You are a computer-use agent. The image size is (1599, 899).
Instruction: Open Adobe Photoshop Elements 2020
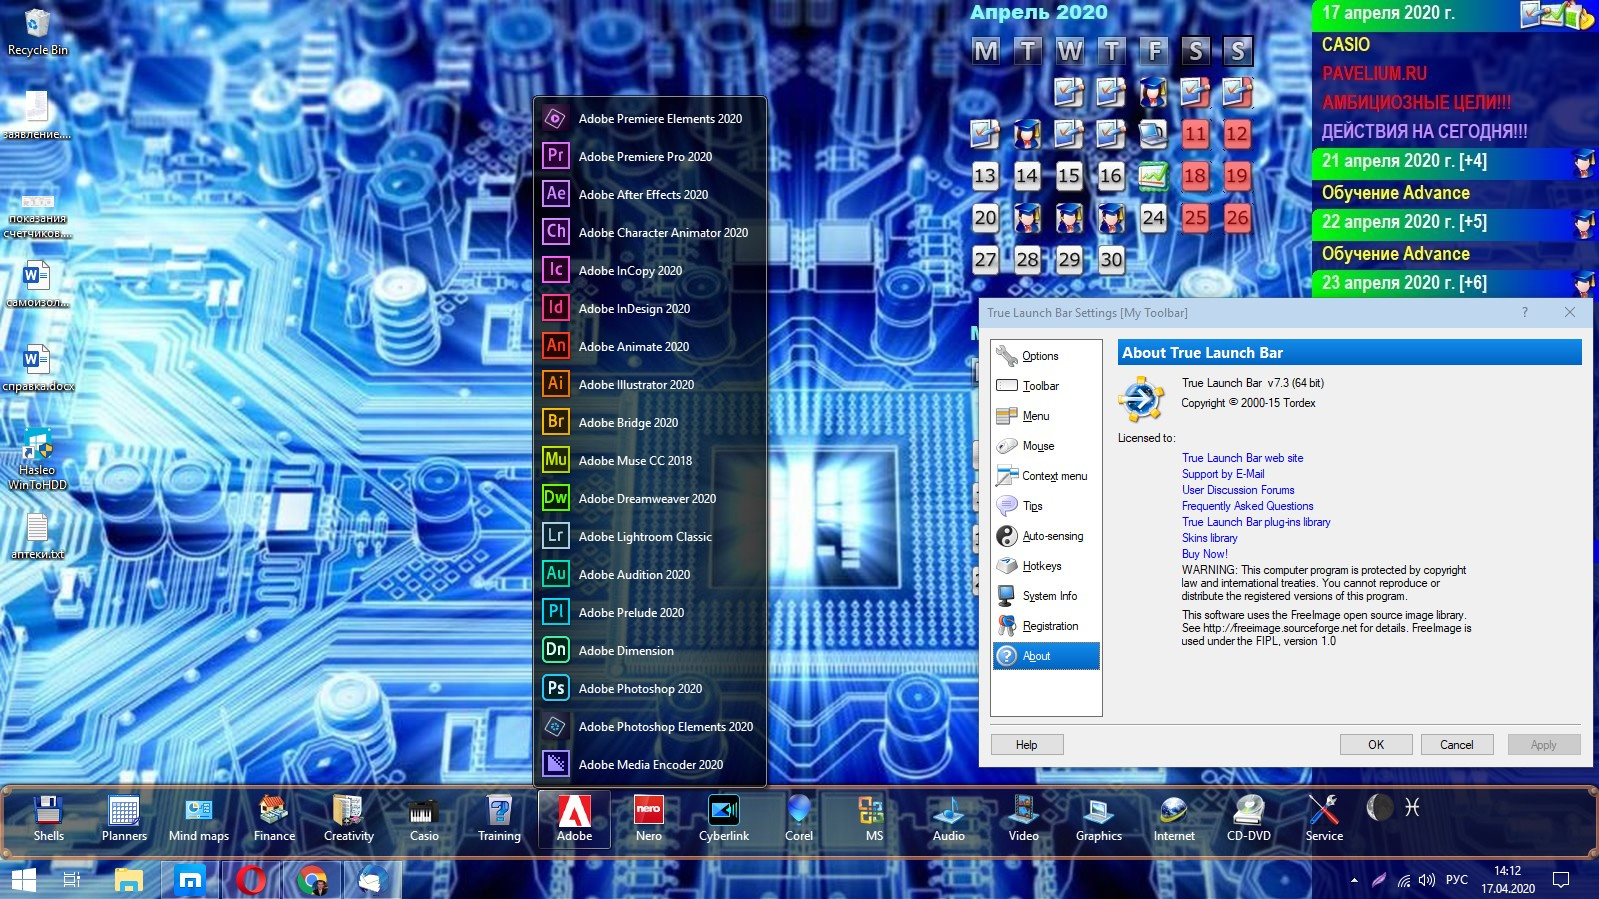650,726
